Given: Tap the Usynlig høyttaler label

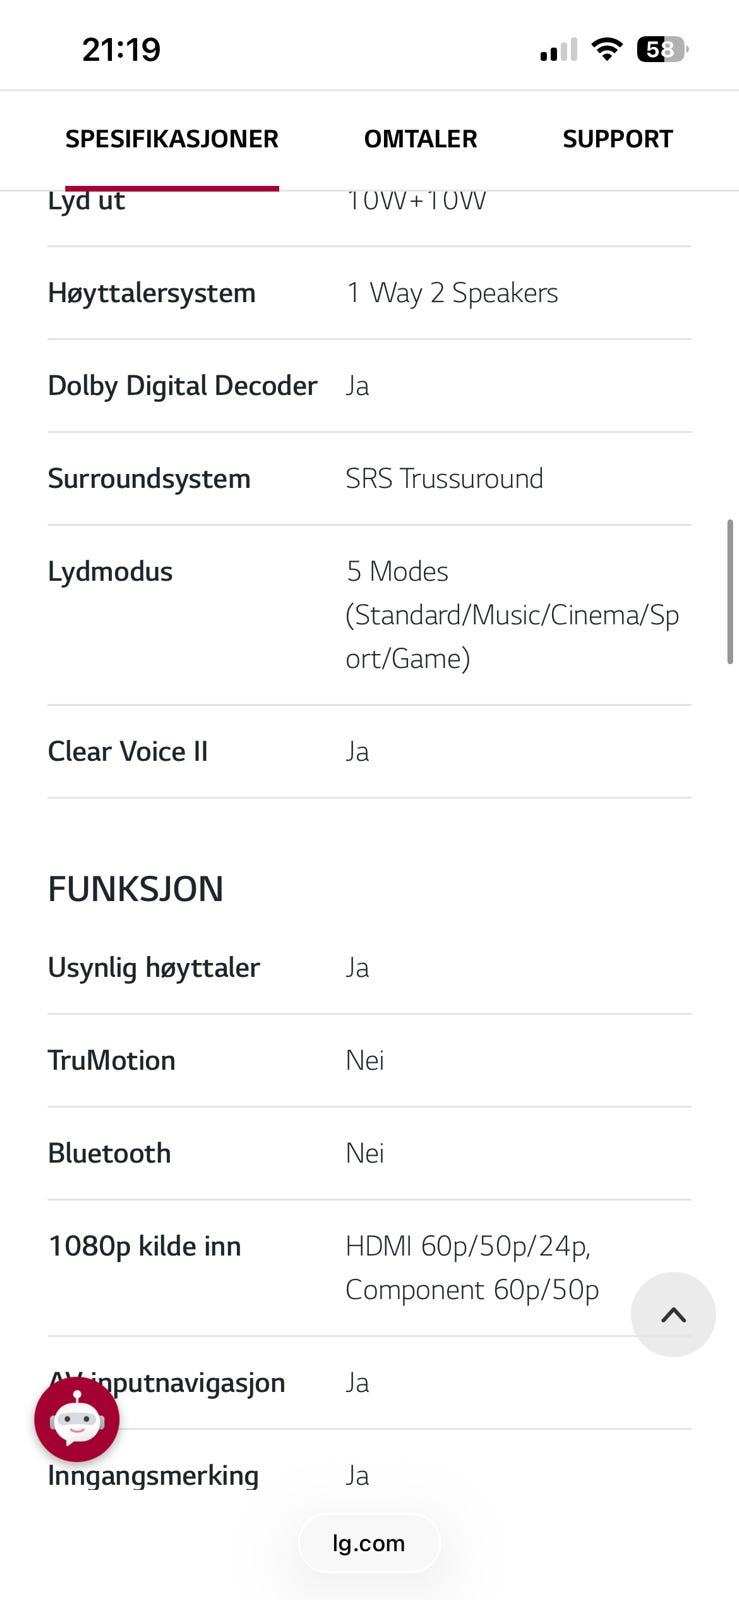Looking at the screenshot, I should point(154,968).
